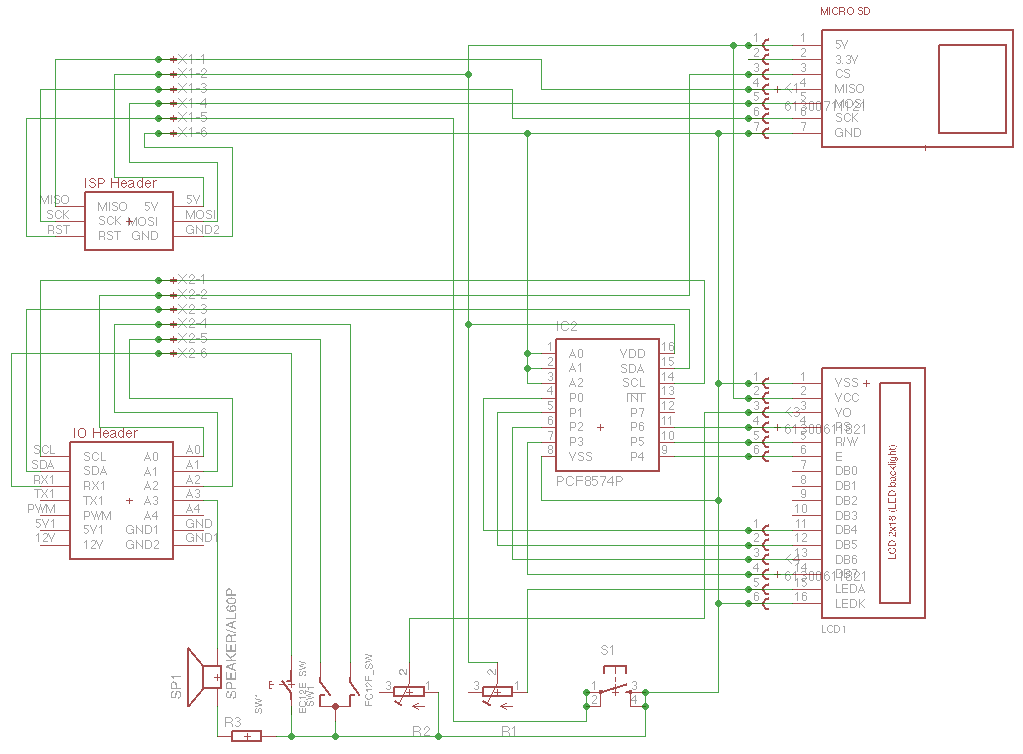Select the X2-4 terminal label

[x=192, y=324]
